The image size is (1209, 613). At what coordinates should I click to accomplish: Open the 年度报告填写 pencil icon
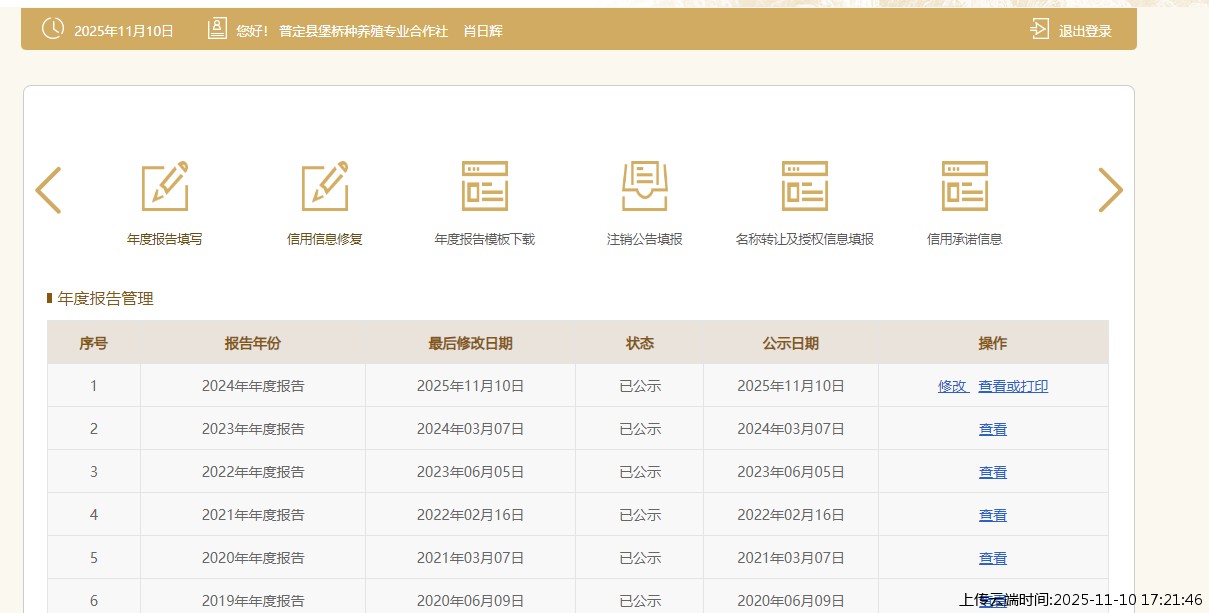click(x=165, y=187)
